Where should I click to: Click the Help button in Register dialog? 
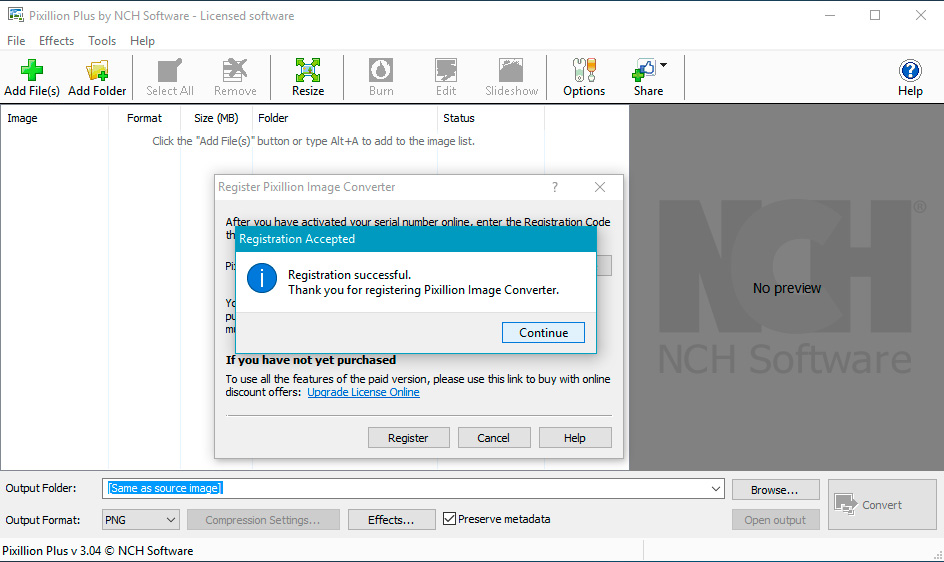575,438
